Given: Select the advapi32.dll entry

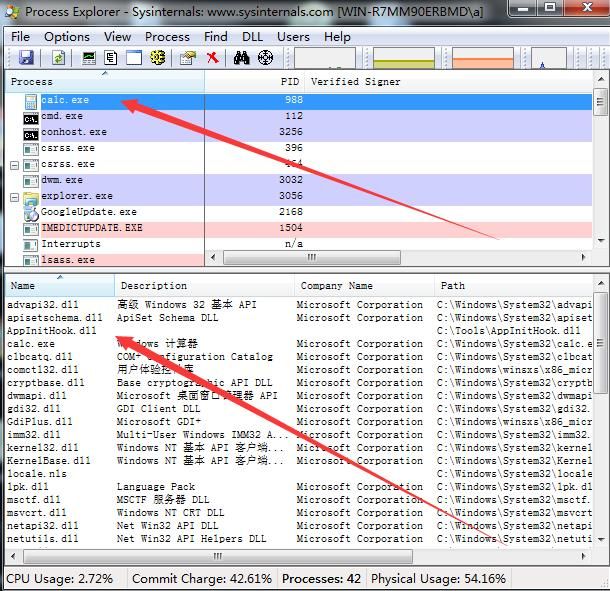Looking at the screenshot, I should pyautogui.click(x=299, y=305).
